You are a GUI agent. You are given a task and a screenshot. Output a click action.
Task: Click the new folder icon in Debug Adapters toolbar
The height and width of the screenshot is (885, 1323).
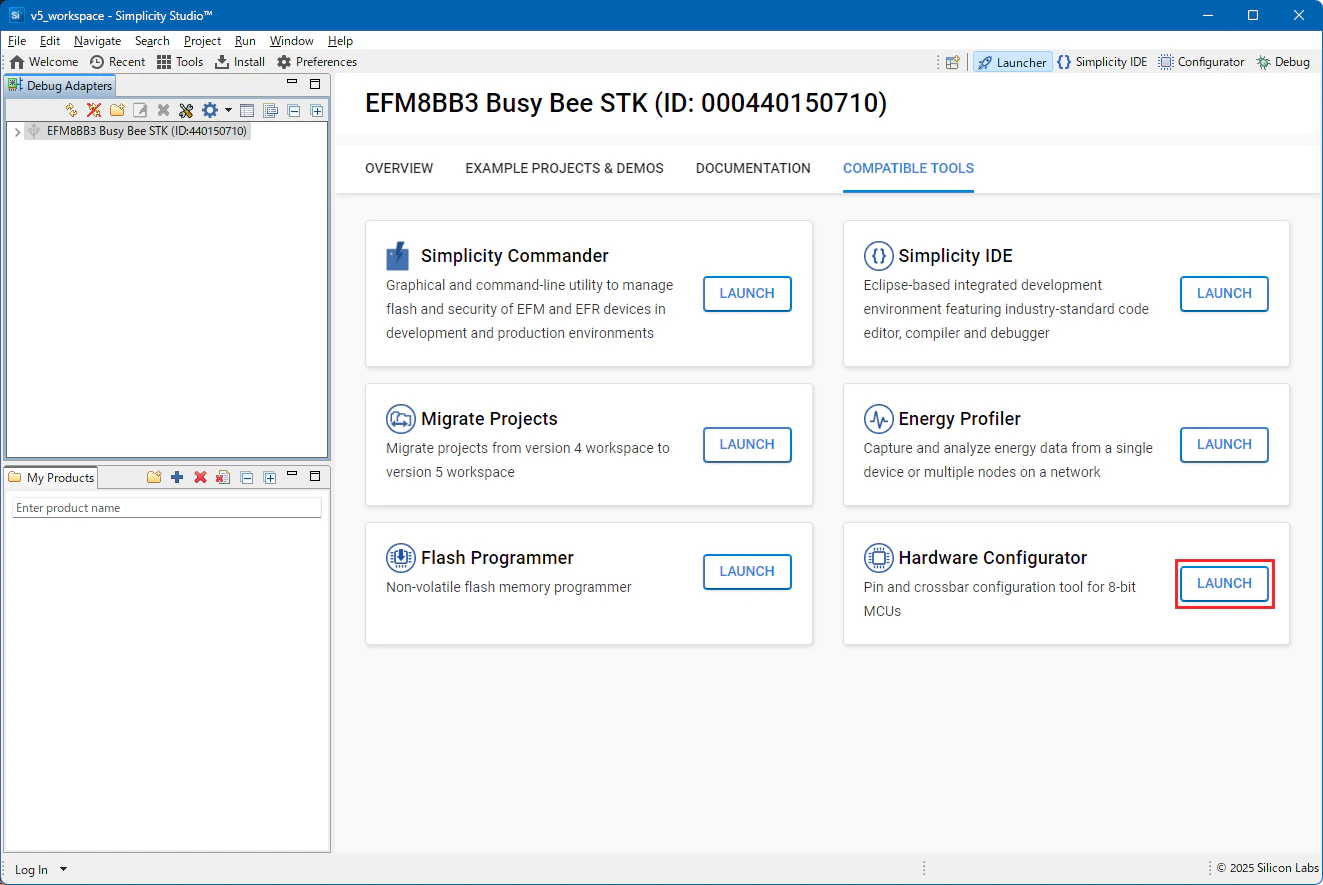coord(117,110)
